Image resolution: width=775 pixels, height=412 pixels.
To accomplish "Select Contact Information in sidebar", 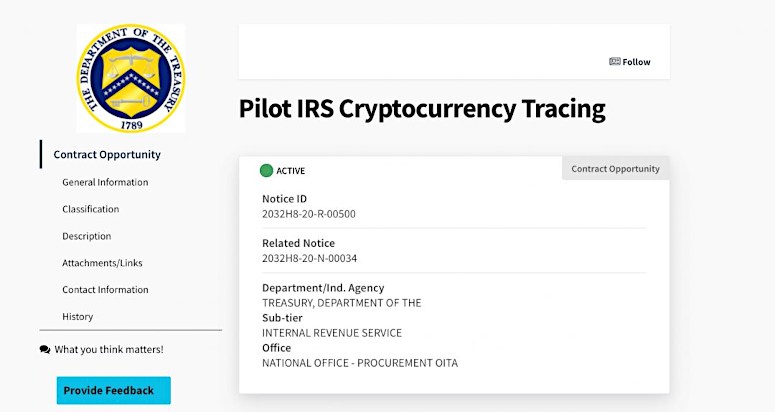I will pos(105,289).
